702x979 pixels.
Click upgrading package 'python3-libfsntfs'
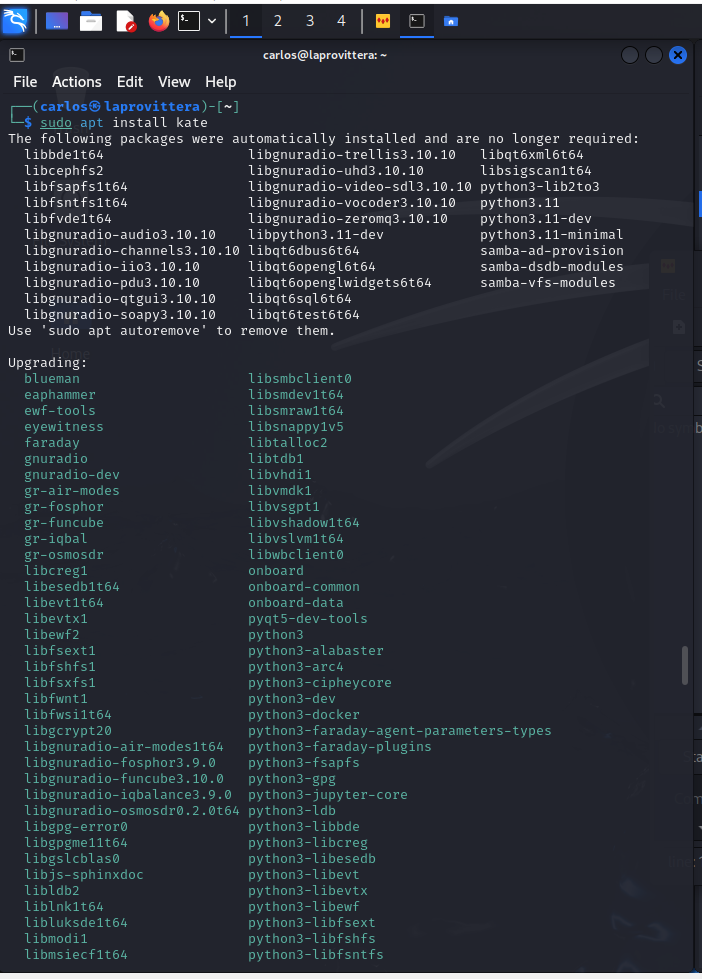(316, 954)
